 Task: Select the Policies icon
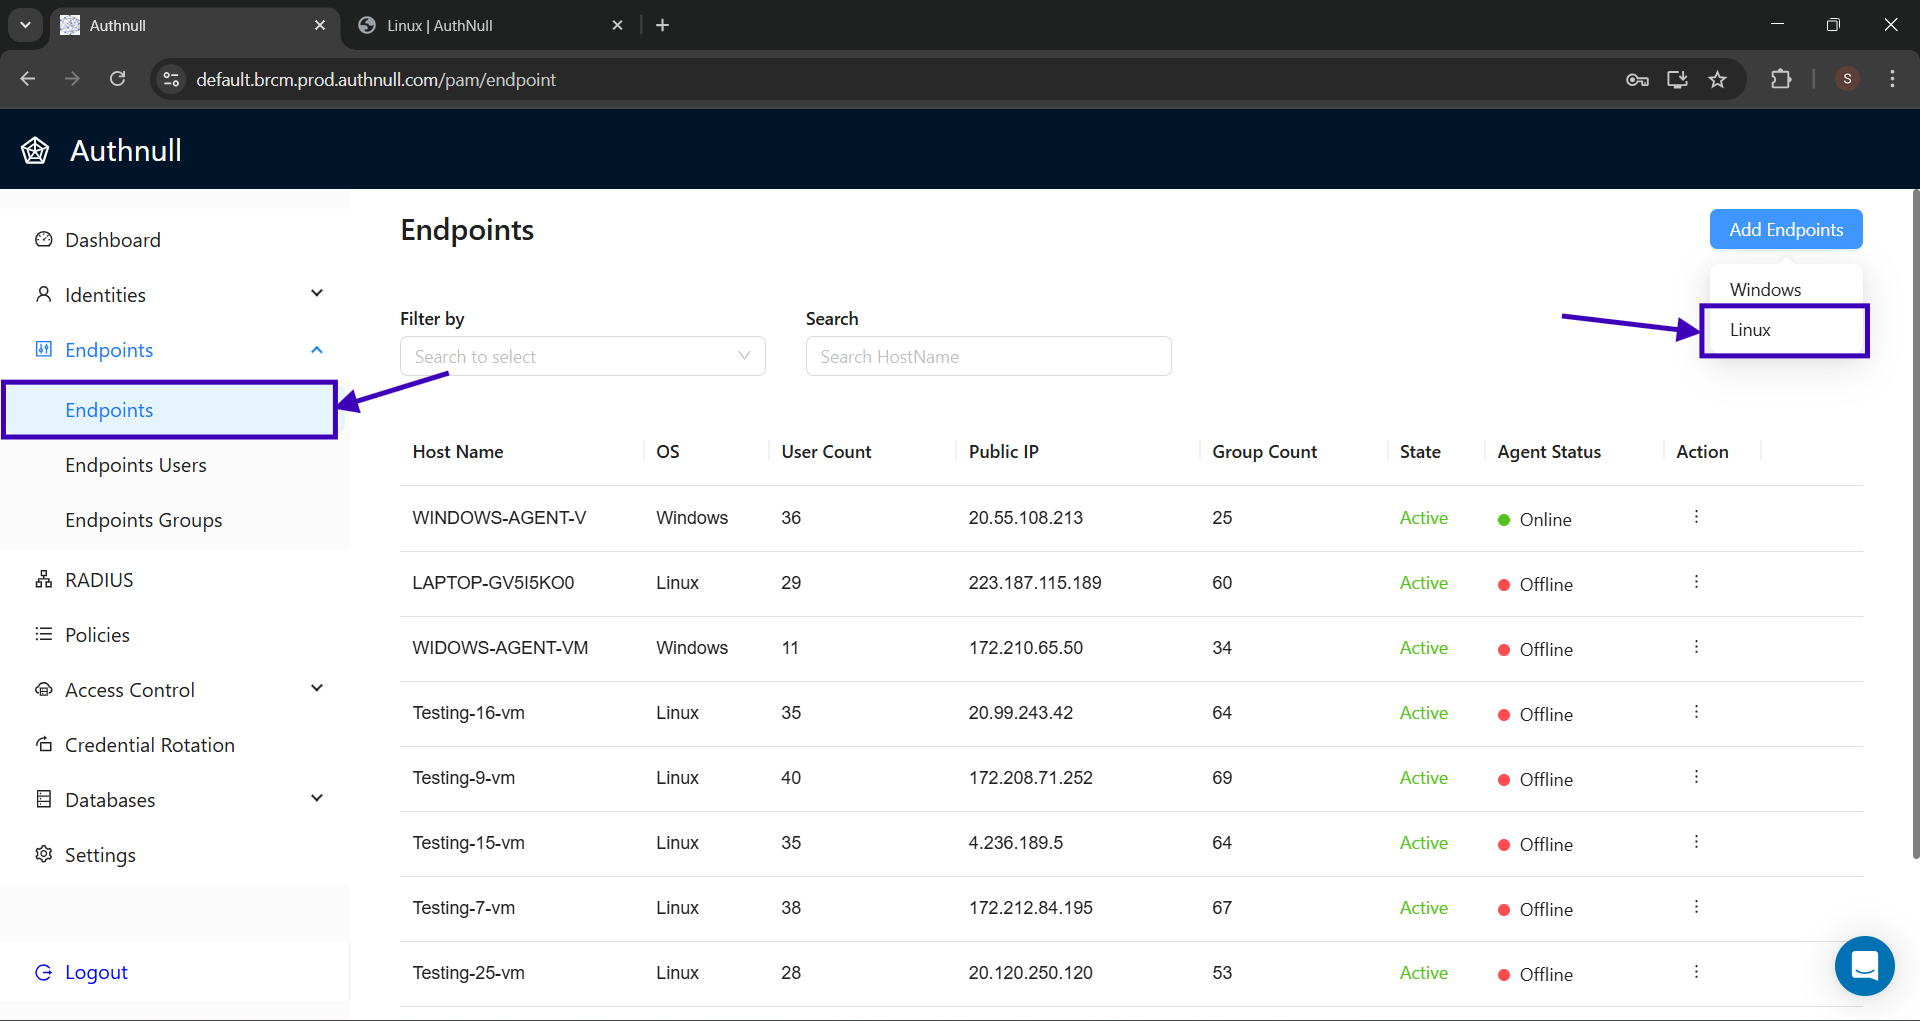42,634
